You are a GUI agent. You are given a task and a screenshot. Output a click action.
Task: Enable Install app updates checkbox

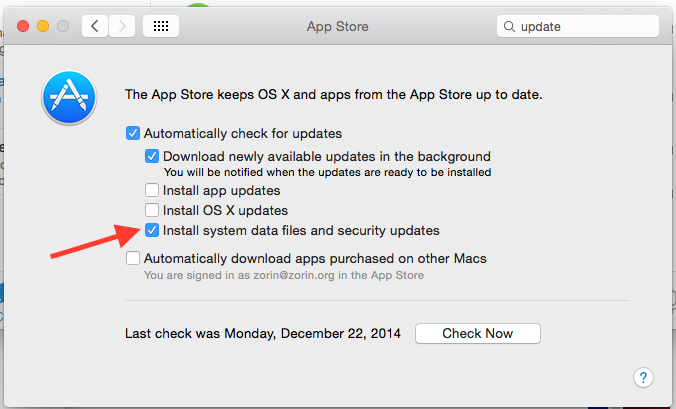[152, 190]
